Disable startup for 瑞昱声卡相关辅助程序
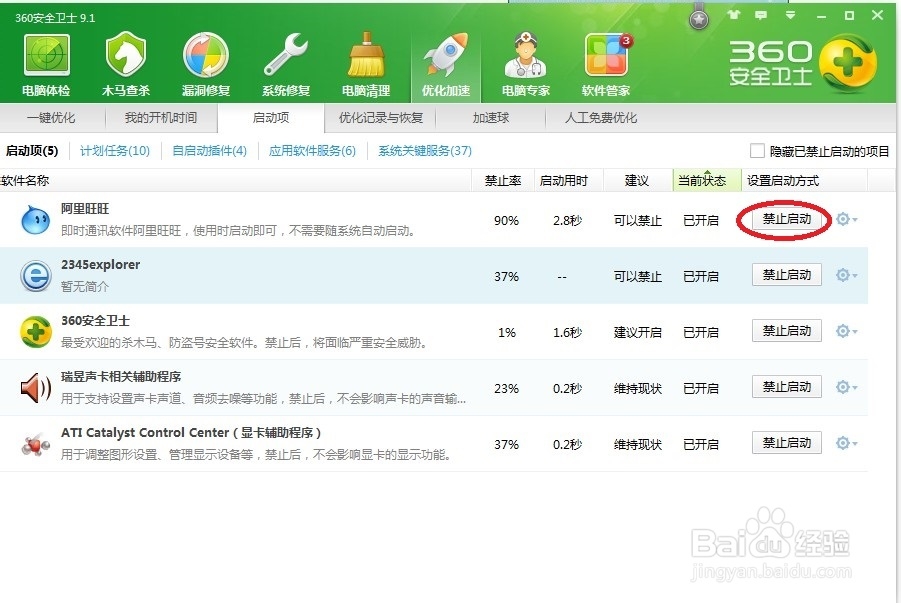901x603 pixels. coord(787,387)
